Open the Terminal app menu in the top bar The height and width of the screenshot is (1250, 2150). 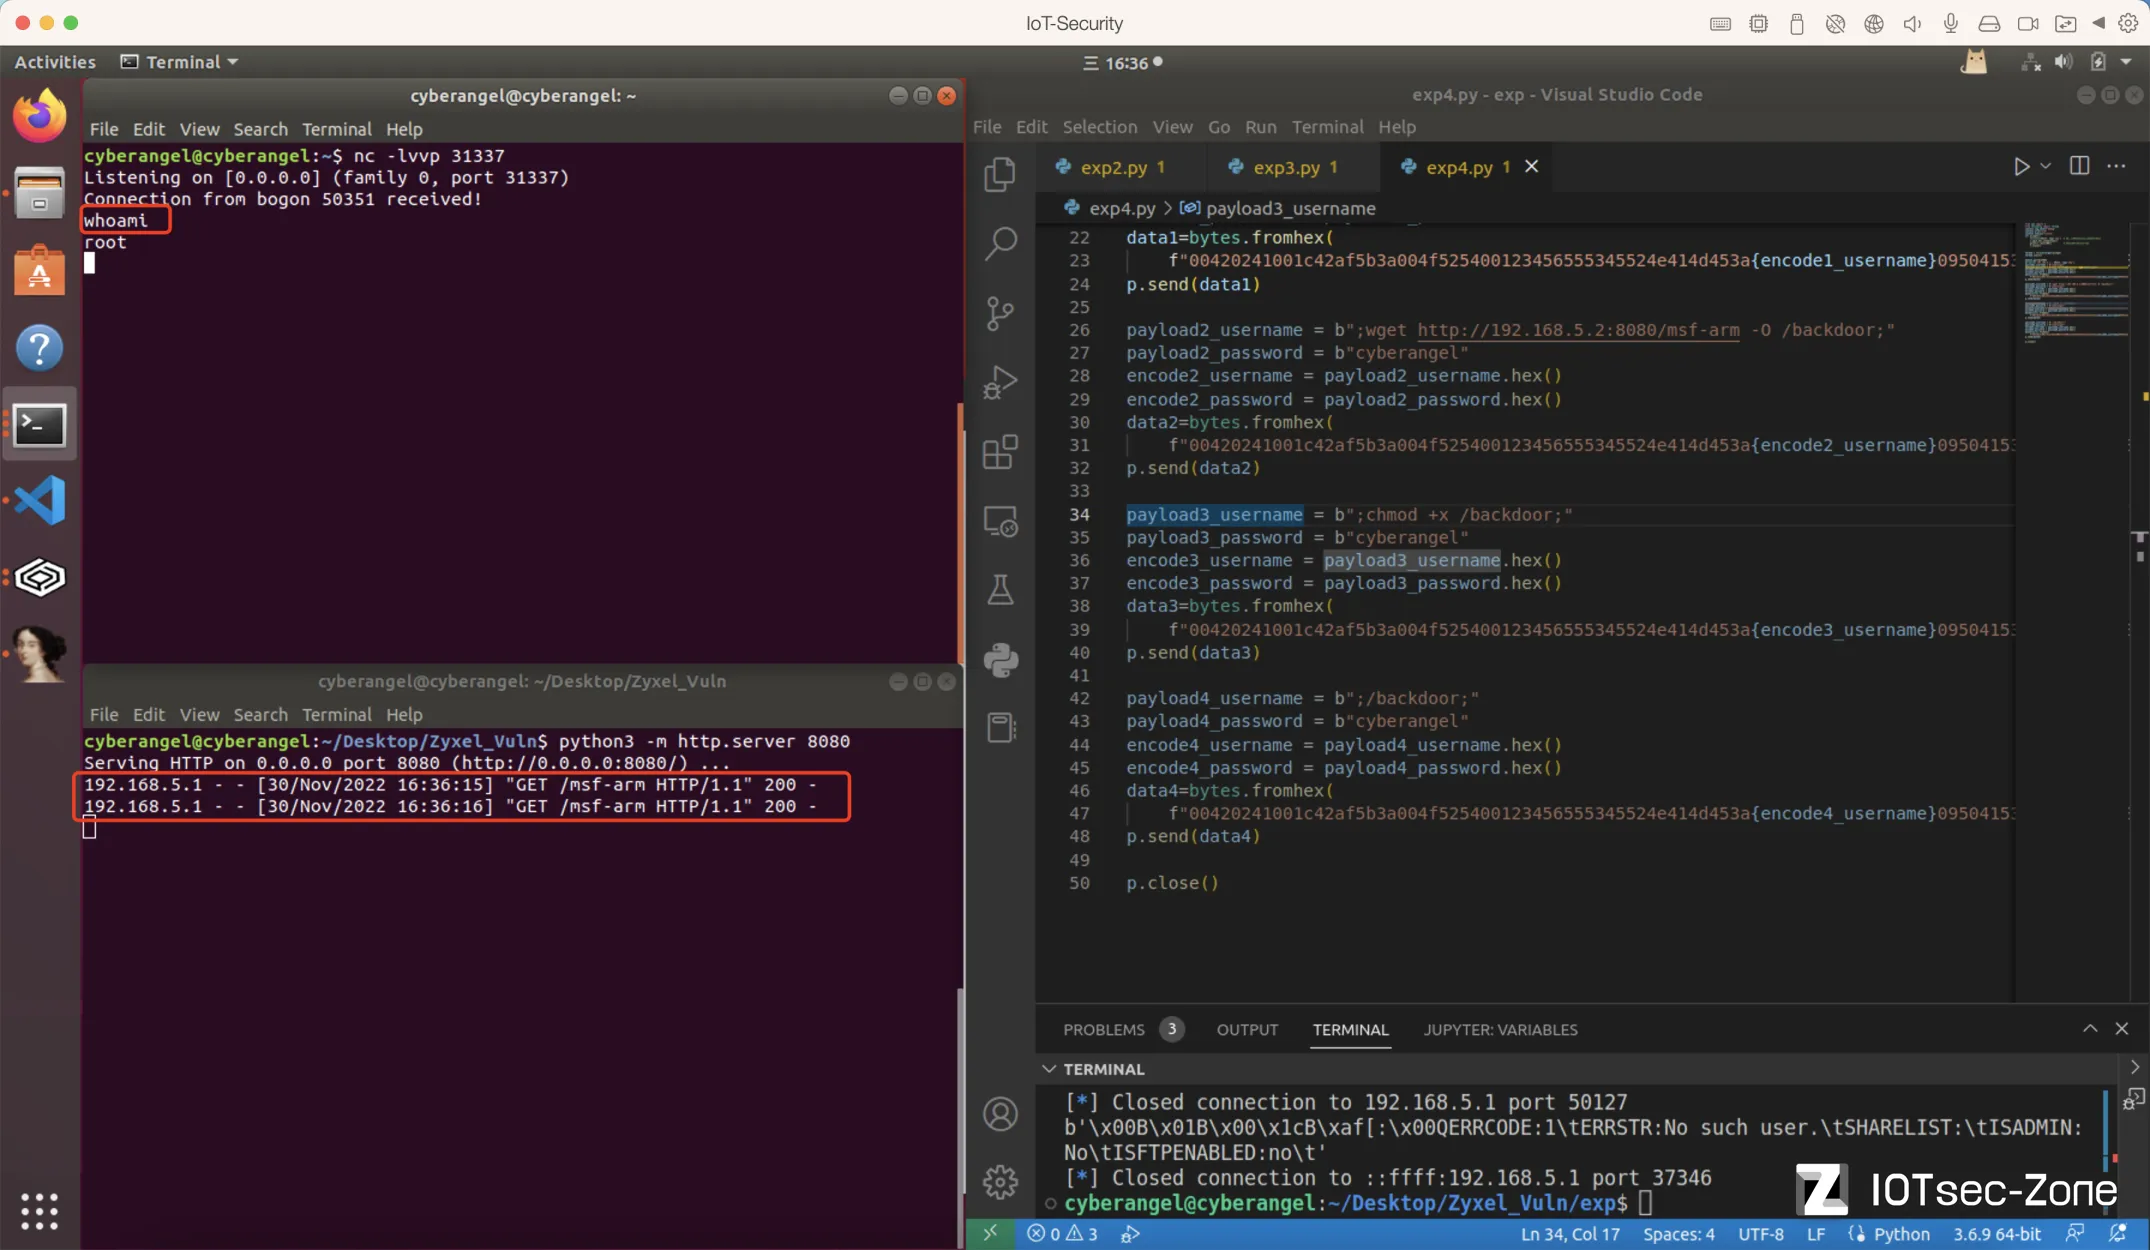tap(180, 62)
